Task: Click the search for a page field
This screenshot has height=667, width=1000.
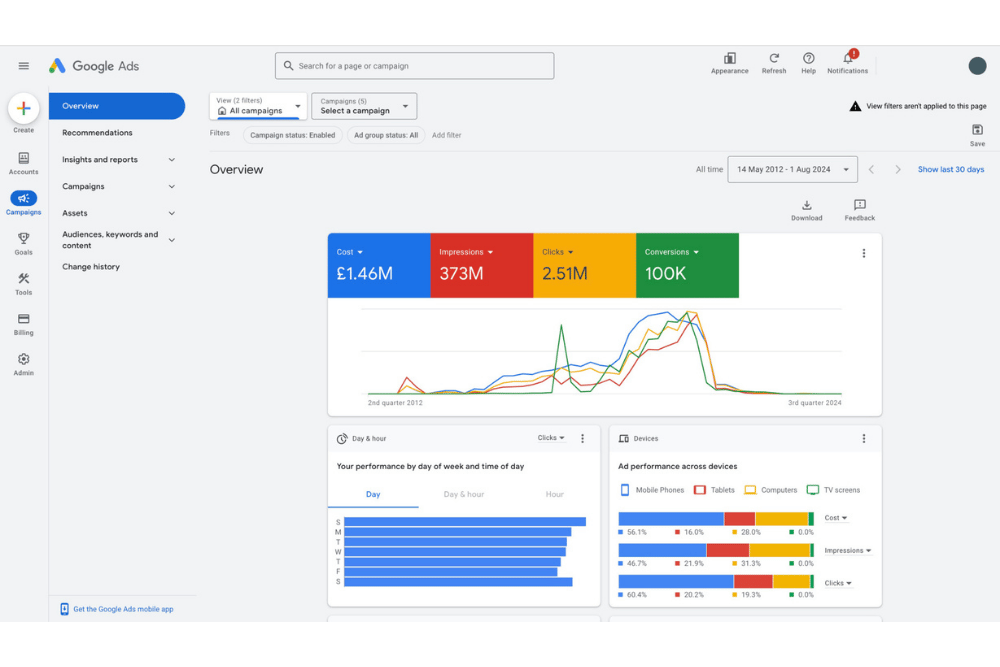Action: point(414,66)
